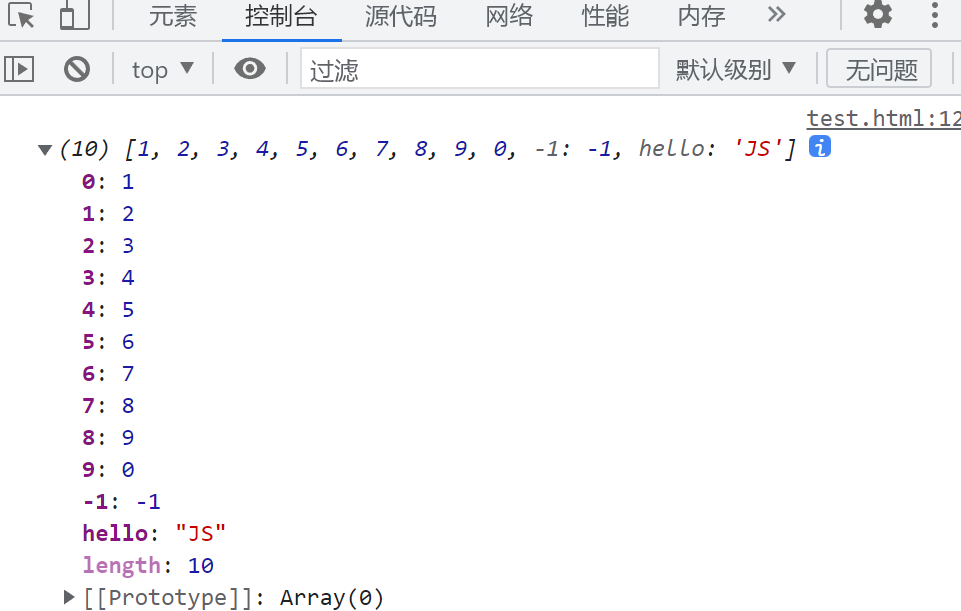Select the array row 3: 4
Viewport: 961px width, 611px height.
click(108, 278)
